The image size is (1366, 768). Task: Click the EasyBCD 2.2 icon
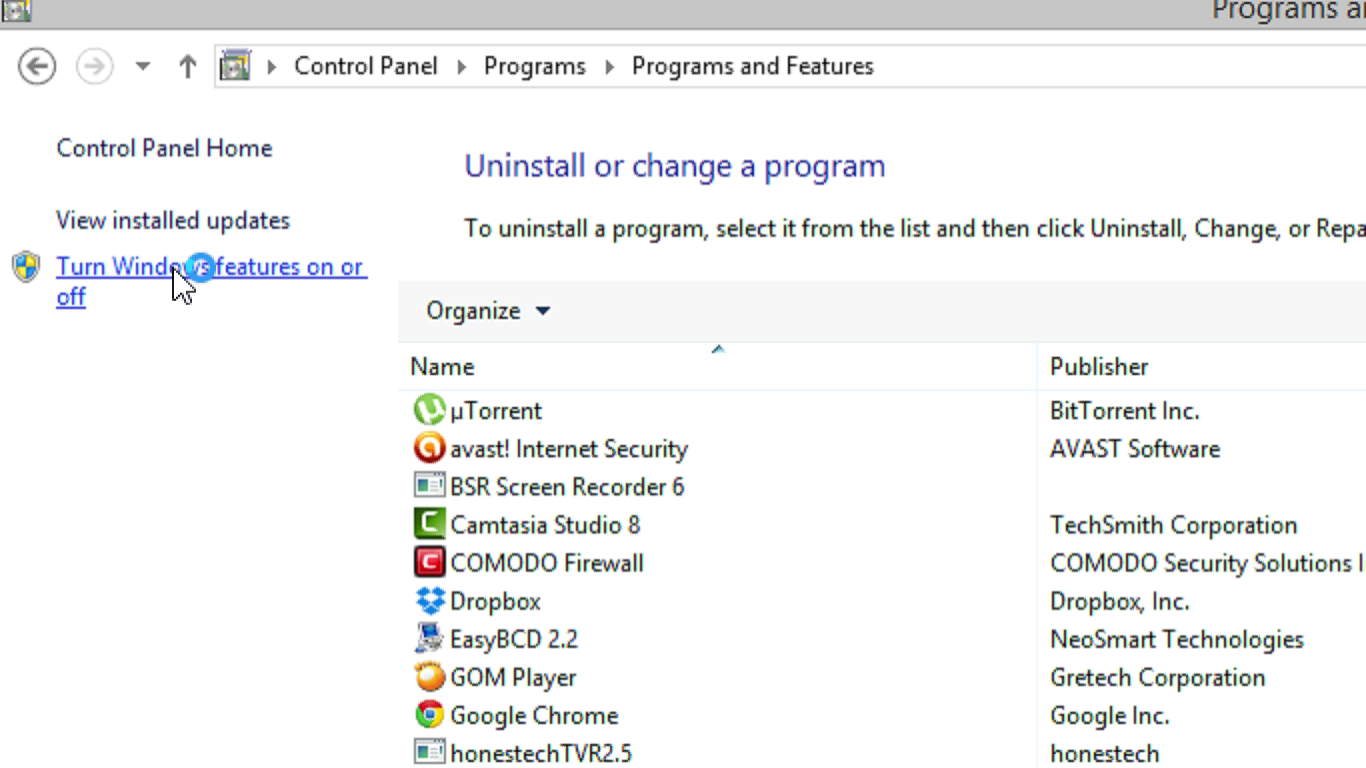pos(429,638)
